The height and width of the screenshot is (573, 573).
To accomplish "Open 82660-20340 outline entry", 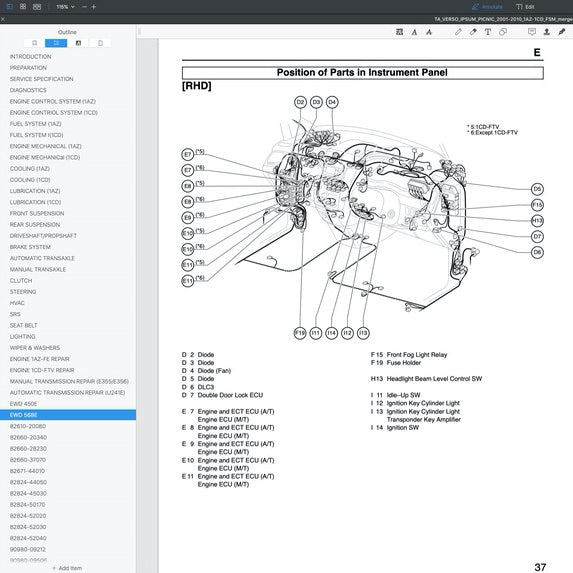I will 28,437.
